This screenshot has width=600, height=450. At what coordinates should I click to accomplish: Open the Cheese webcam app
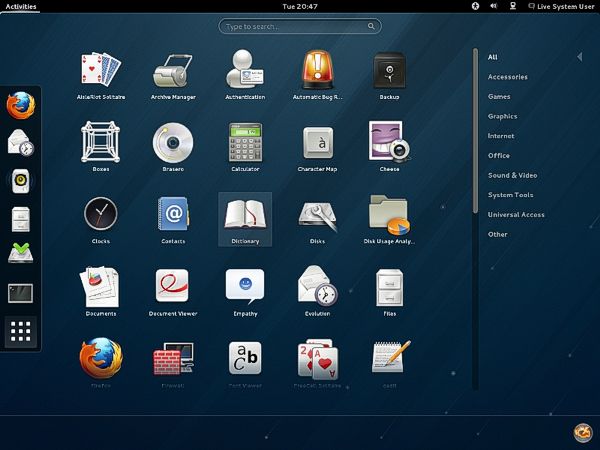pos(390,147)
